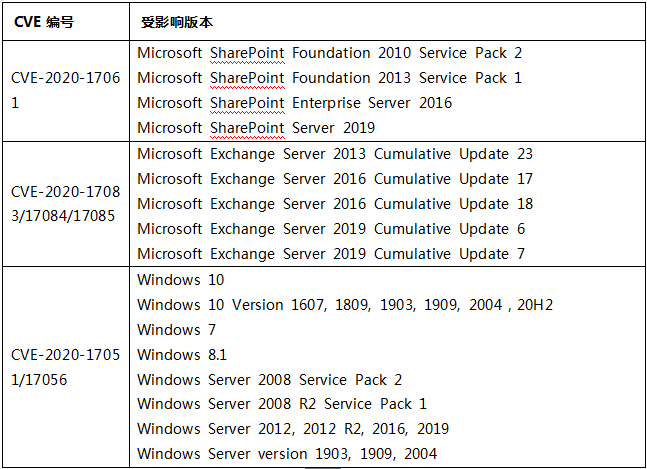This screenshot has width=647, height=469.
Task: Click the 受影响版本 header cell
Action: [x=387, y=21]
